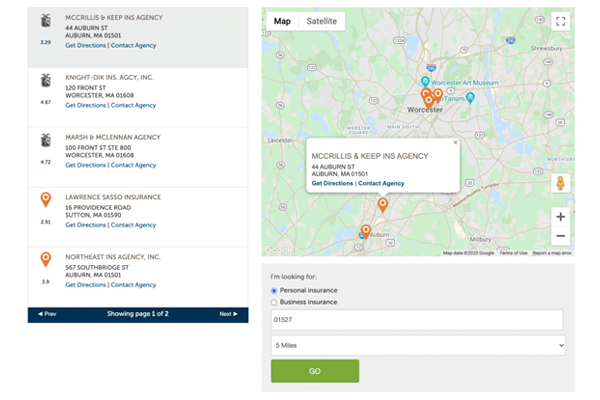Toggle fullscreen map view

coord(560,21)
